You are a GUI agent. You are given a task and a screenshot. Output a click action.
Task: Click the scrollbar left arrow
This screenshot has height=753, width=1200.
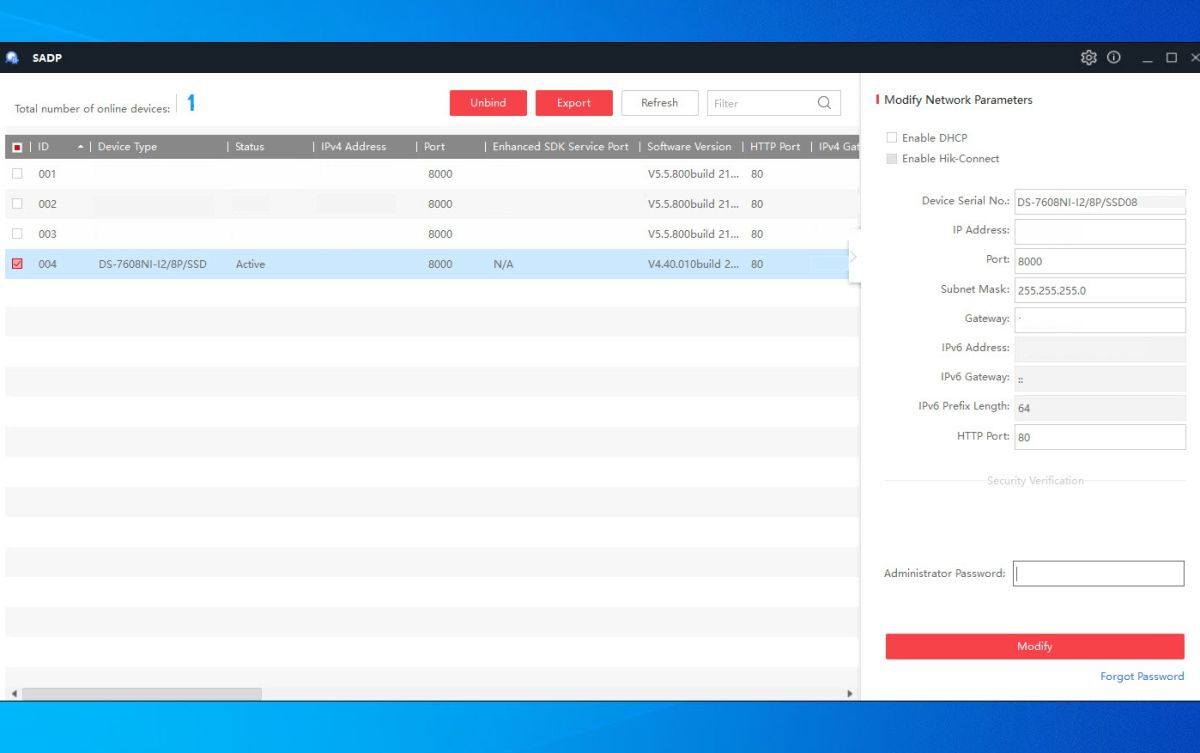(14, 693)
